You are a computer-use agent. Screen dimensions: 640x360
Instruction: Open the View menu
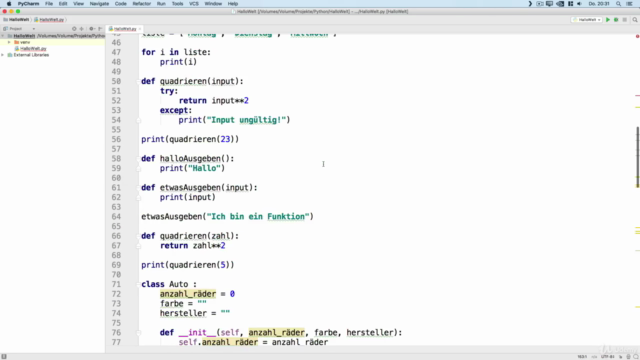[x=78, y=4]
